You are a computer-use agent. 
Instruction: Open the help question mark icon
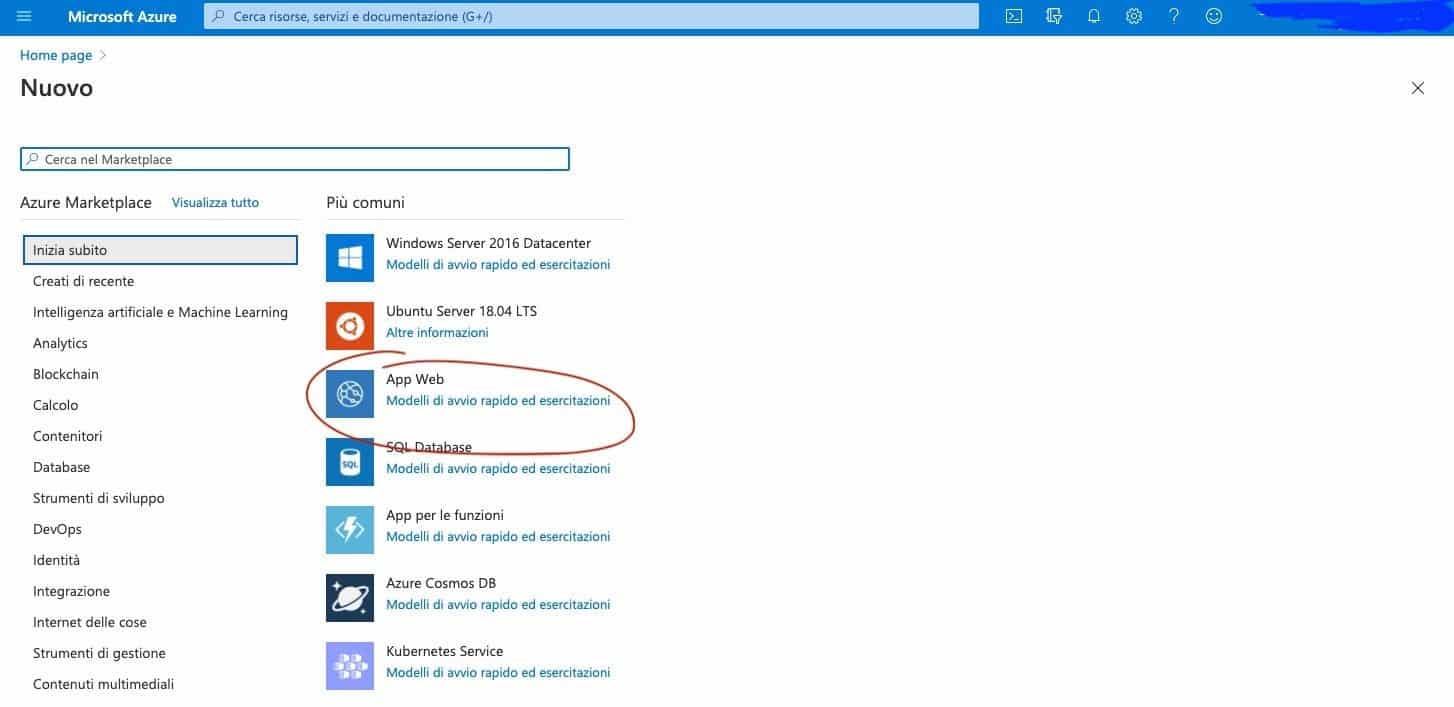[1174, 16]
